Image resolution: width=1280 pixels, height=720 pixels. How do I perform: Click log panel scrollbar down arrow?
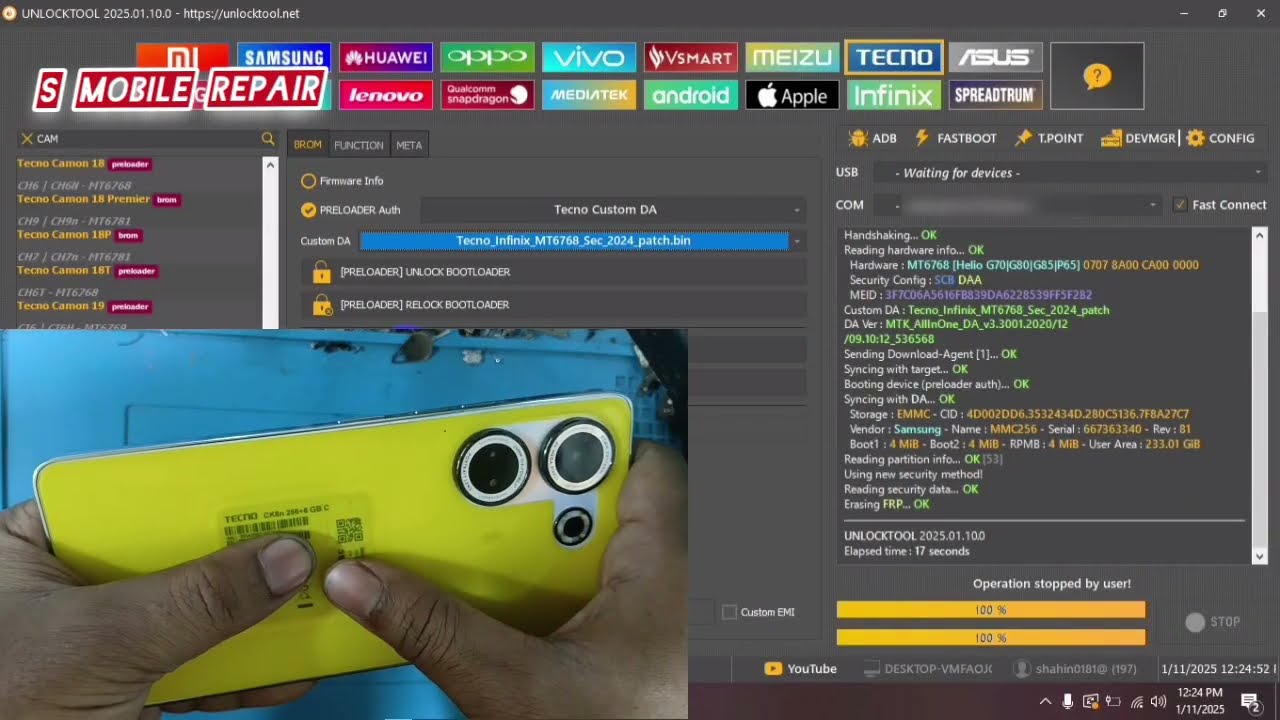click(1260, 556)
